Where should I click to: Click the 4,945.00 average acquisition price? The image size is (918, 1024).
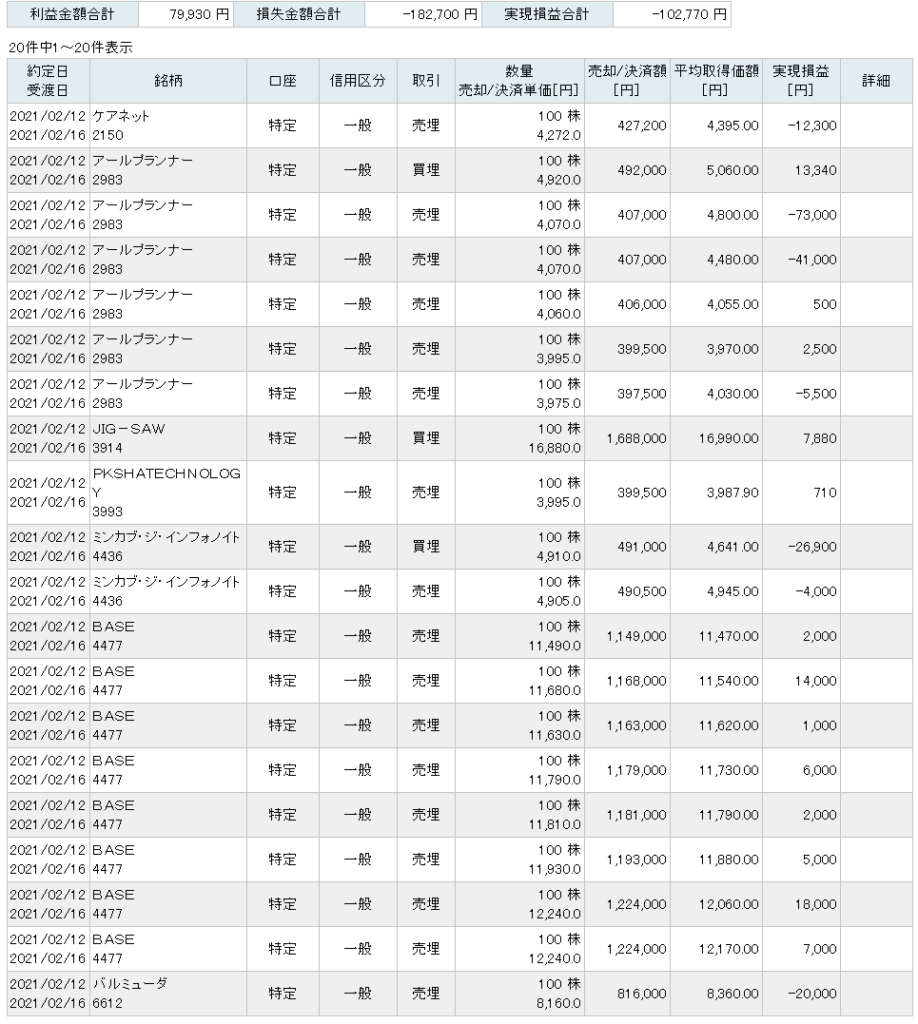tap(733, 591)
